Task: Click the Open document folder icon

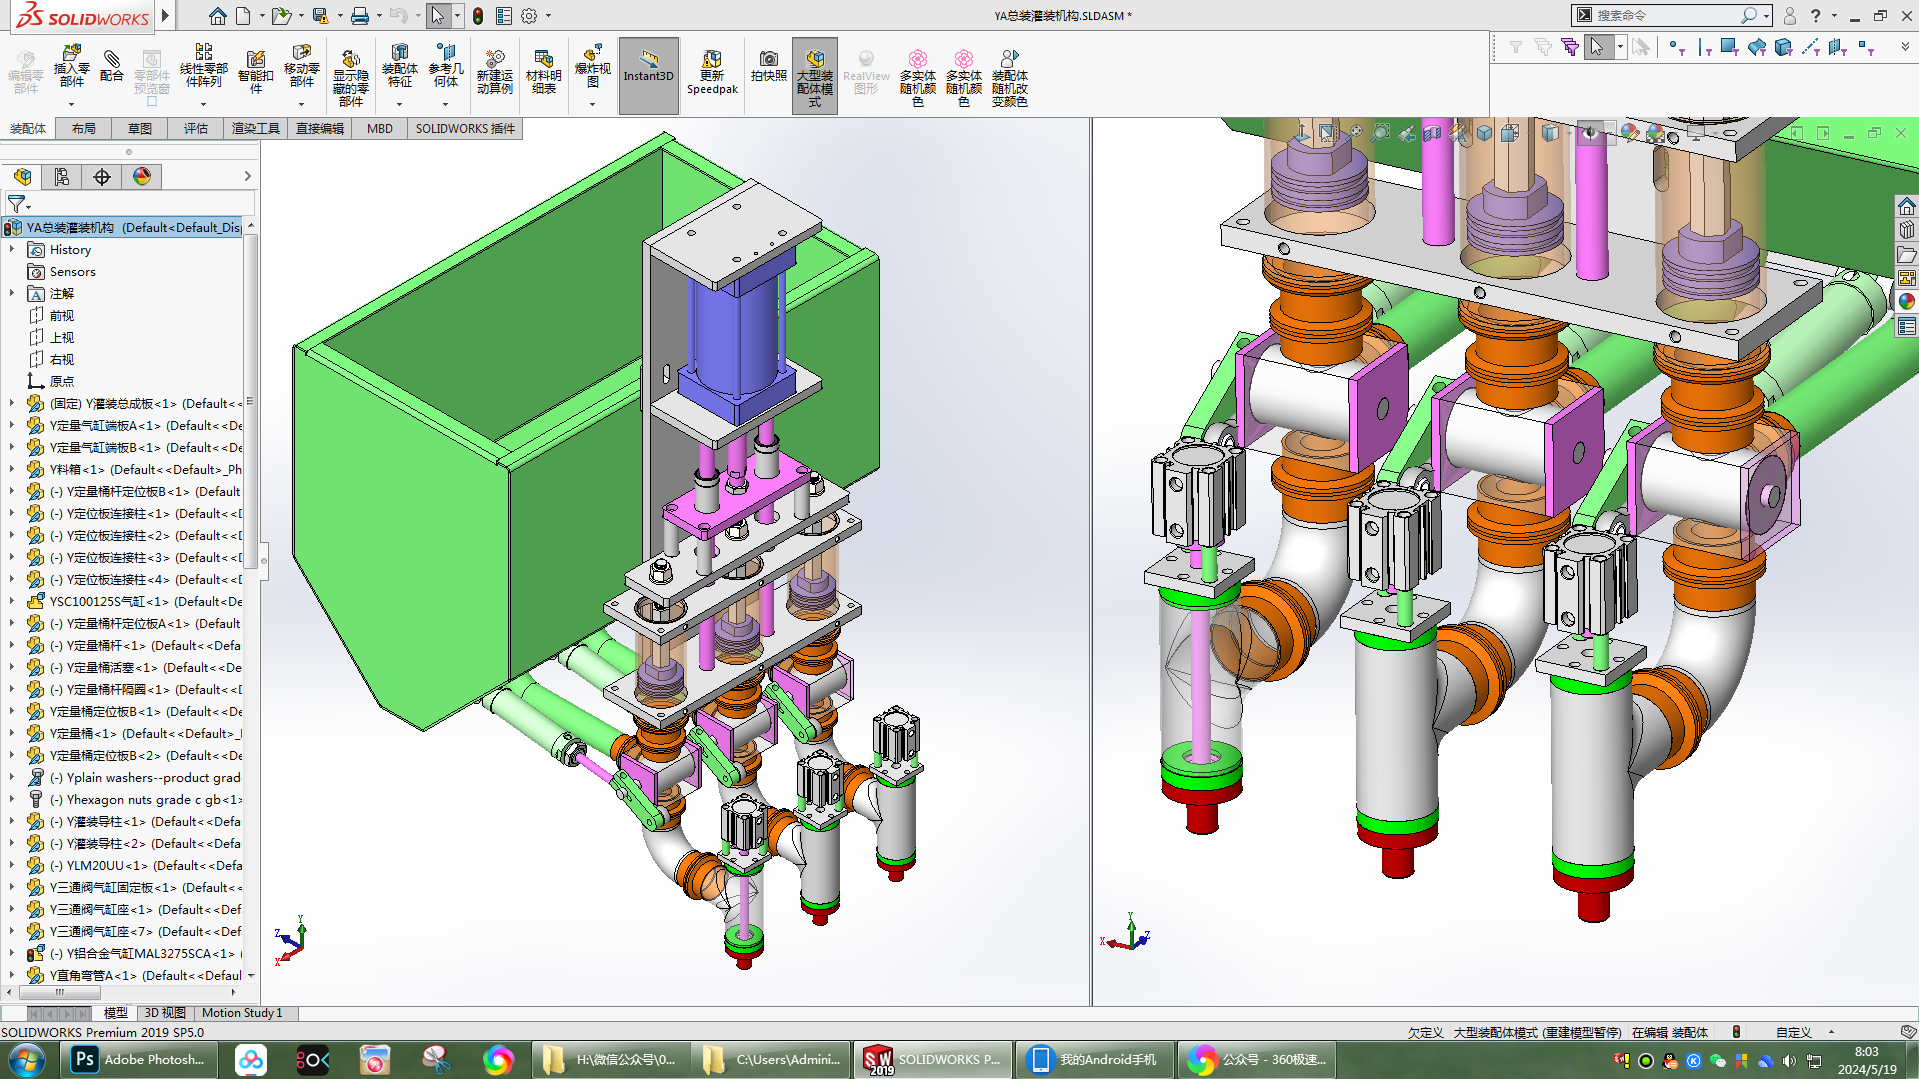Action: click(281, 16)
